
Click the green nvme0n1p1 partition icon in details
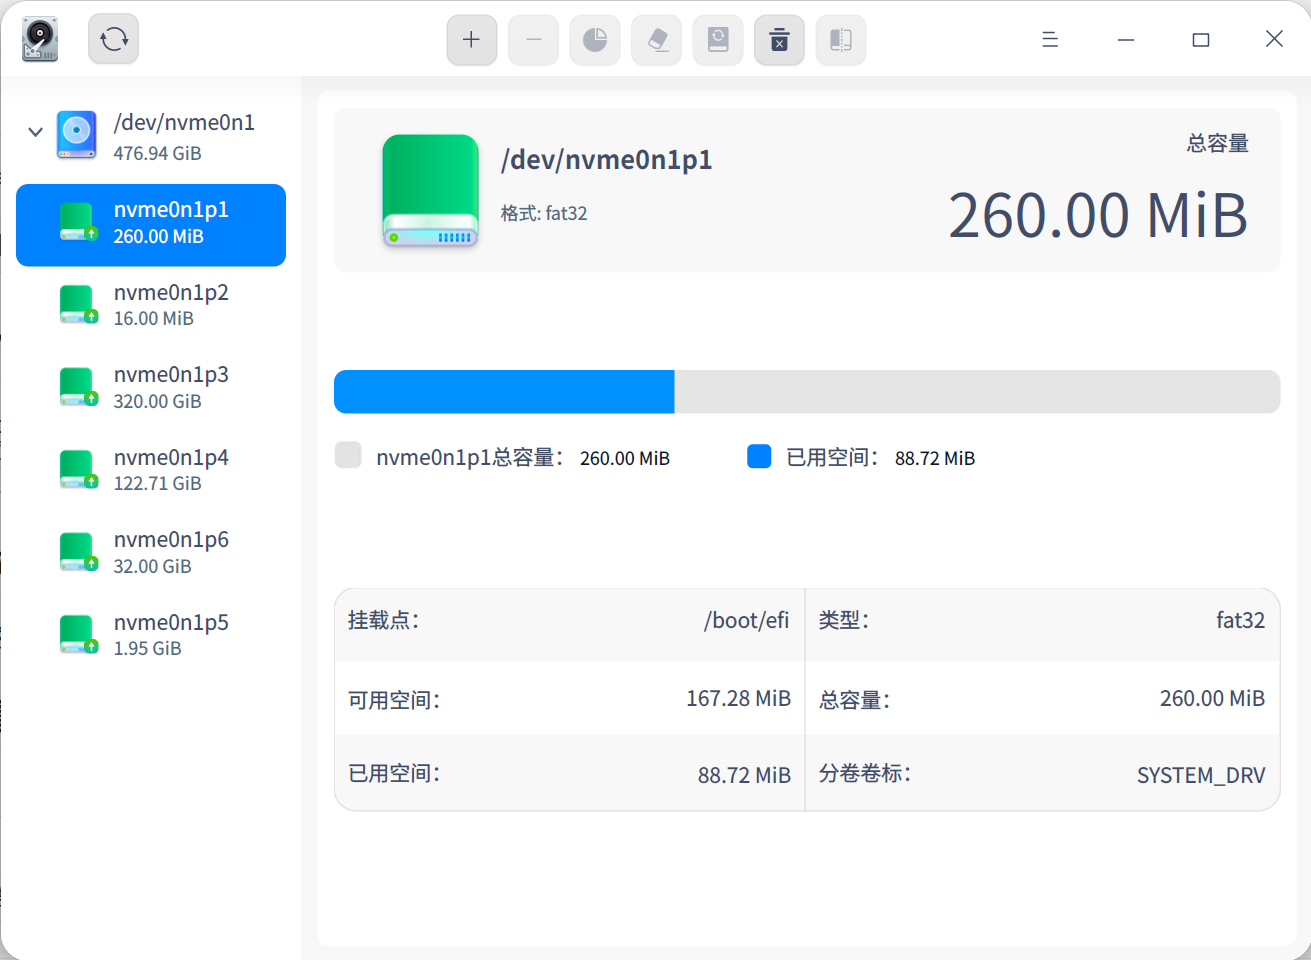pos(430,190)
